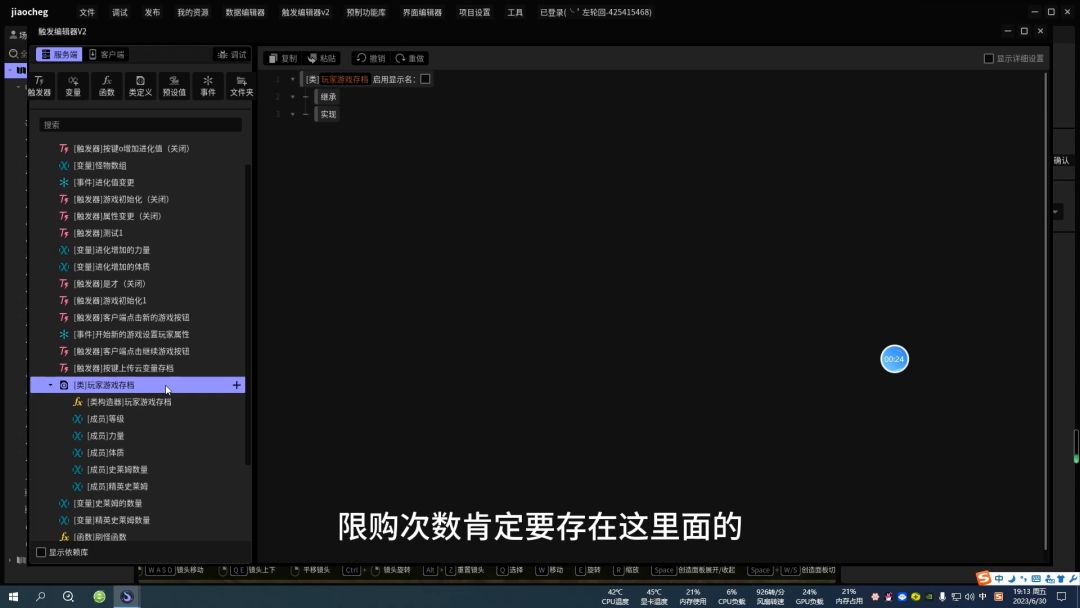
Task: Toggle the 启用显示名 checkbox
Action: [425, 79]
